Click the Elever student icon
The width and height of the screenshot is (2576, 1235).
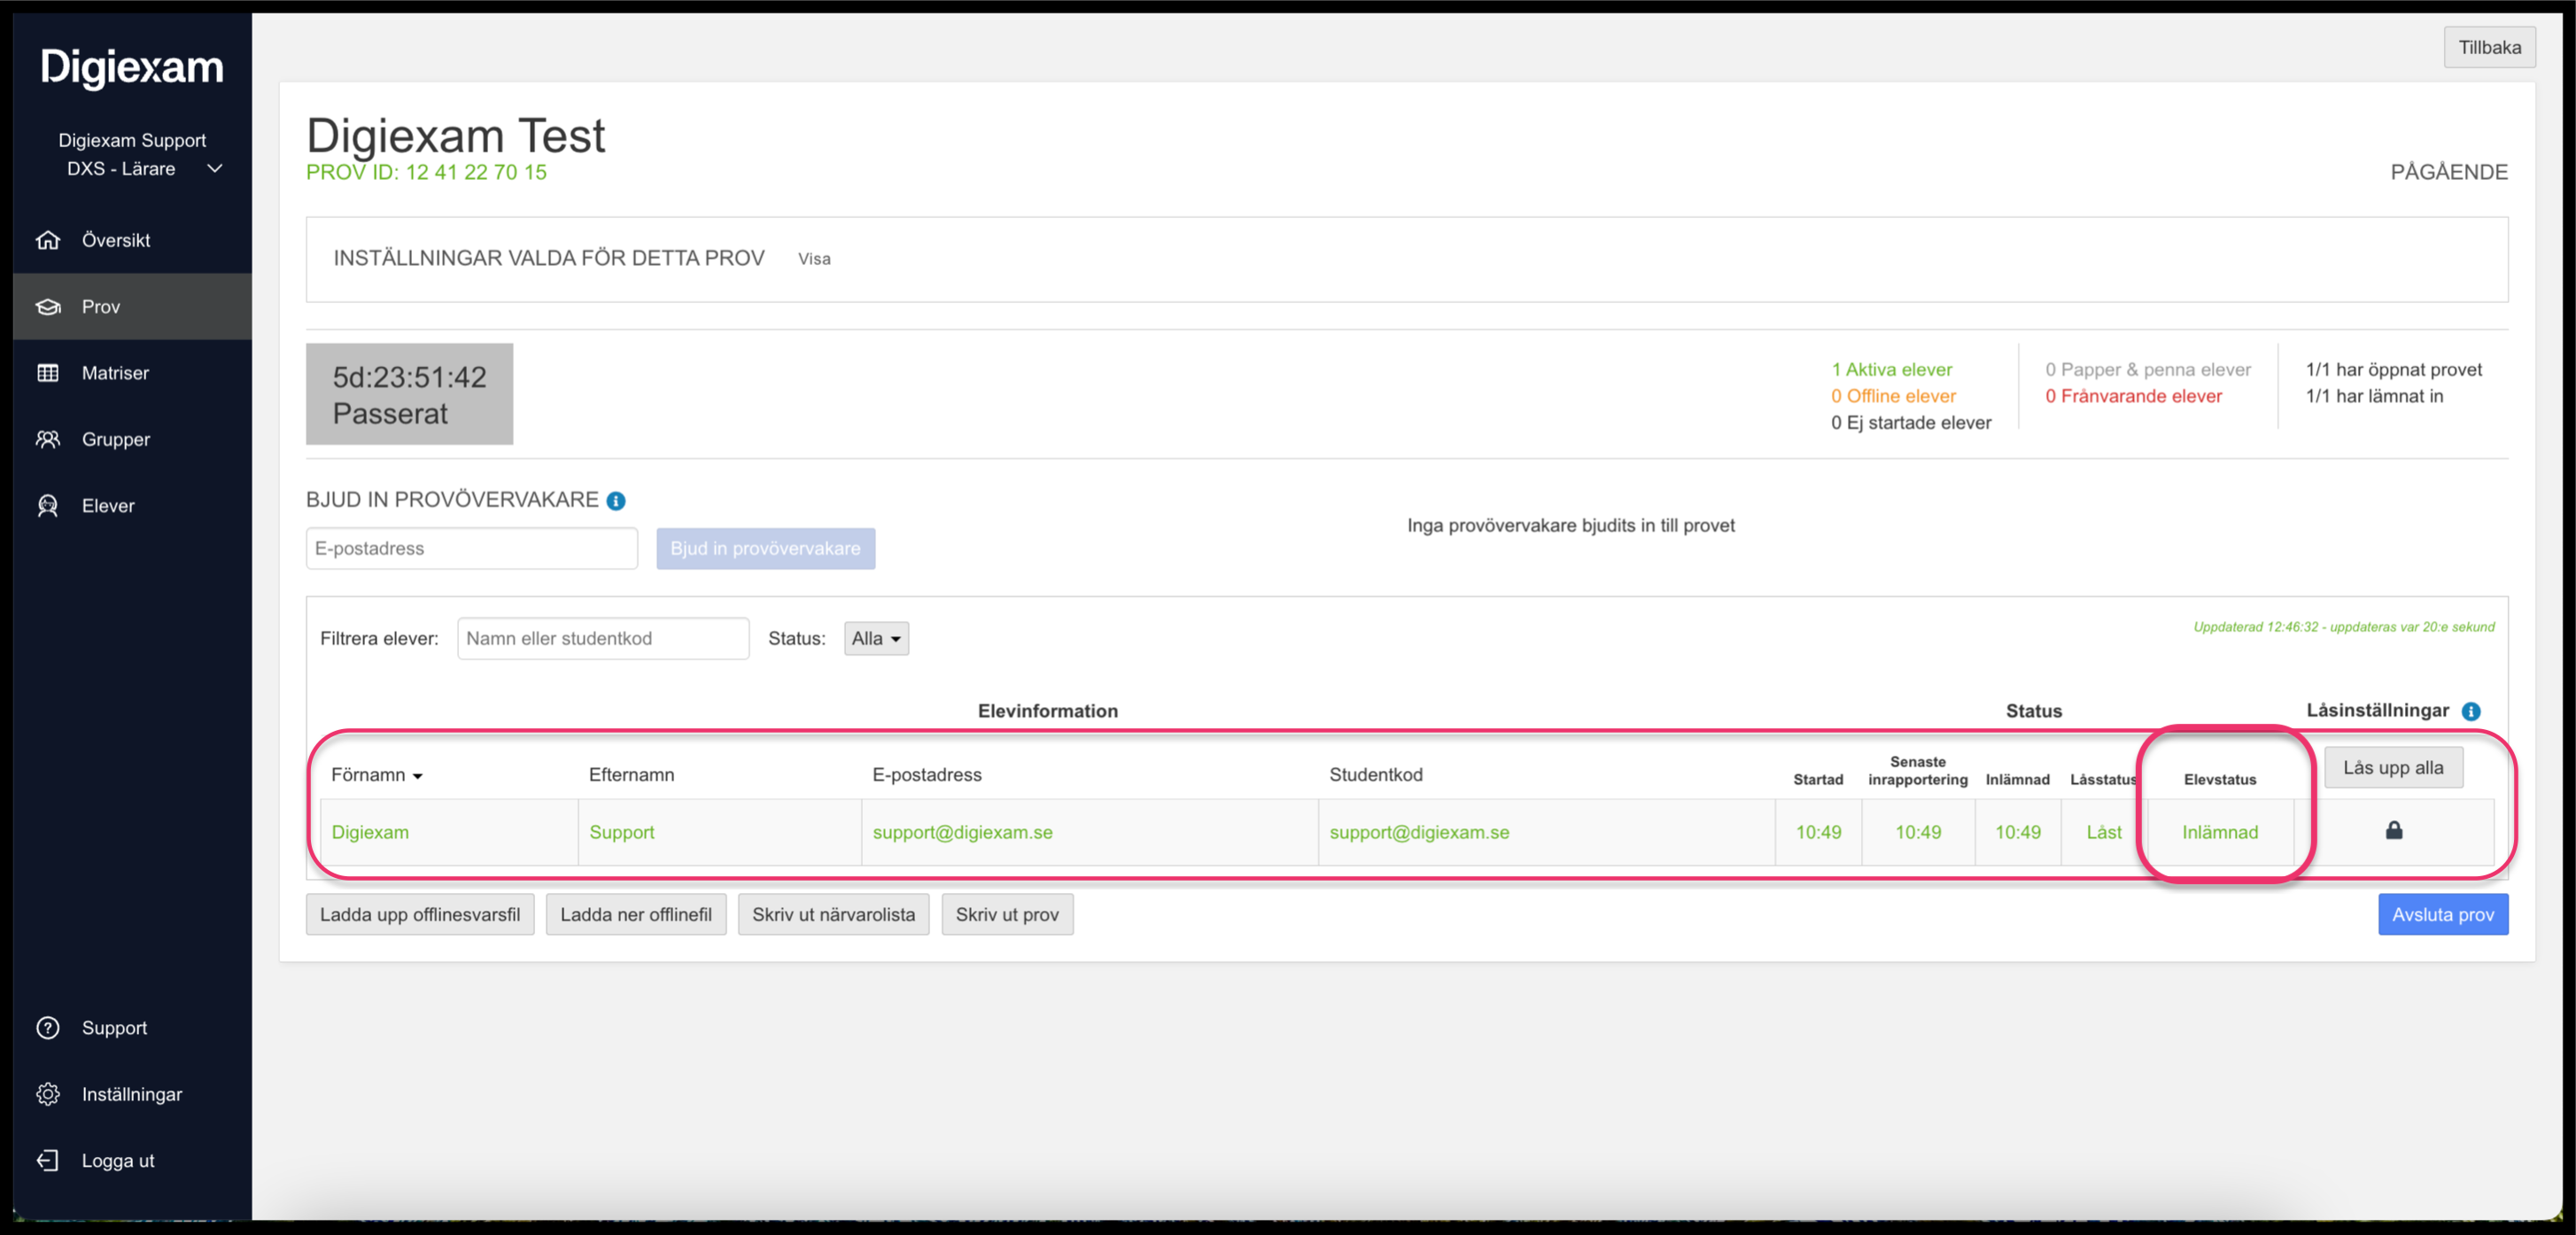[48, 506]
